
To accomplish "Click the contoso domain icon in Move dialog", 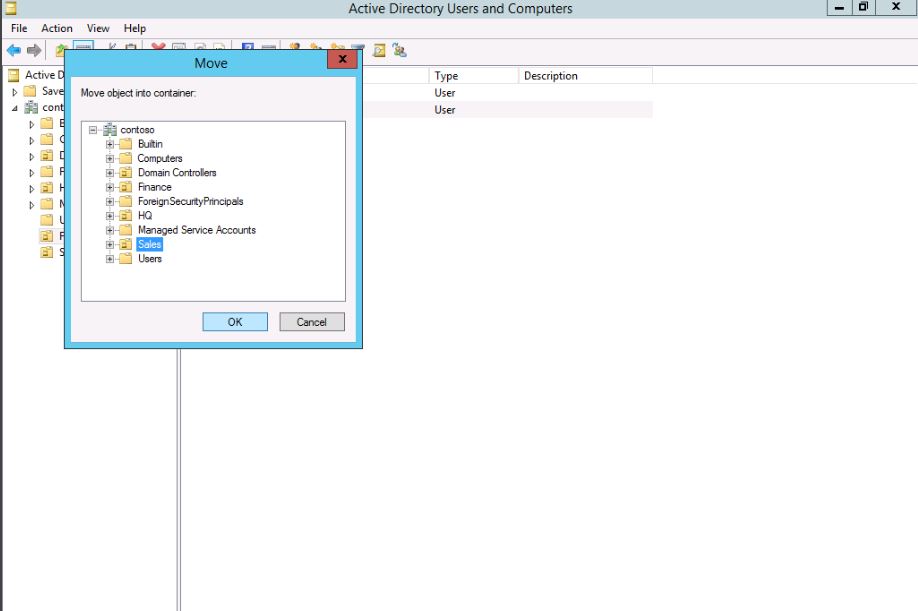I will coord(109,130).
